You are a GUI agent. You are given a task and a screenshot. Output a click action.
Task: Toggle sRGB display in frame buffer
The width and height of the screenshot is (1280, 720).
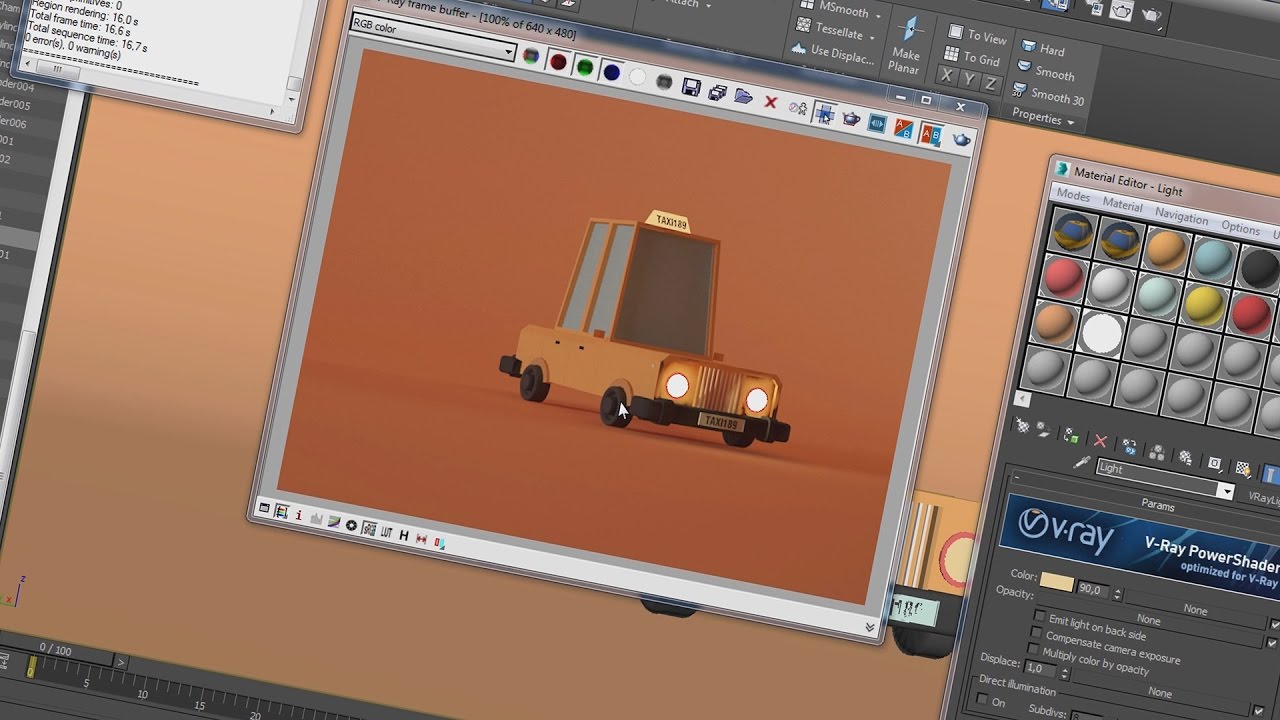point(369,530)
